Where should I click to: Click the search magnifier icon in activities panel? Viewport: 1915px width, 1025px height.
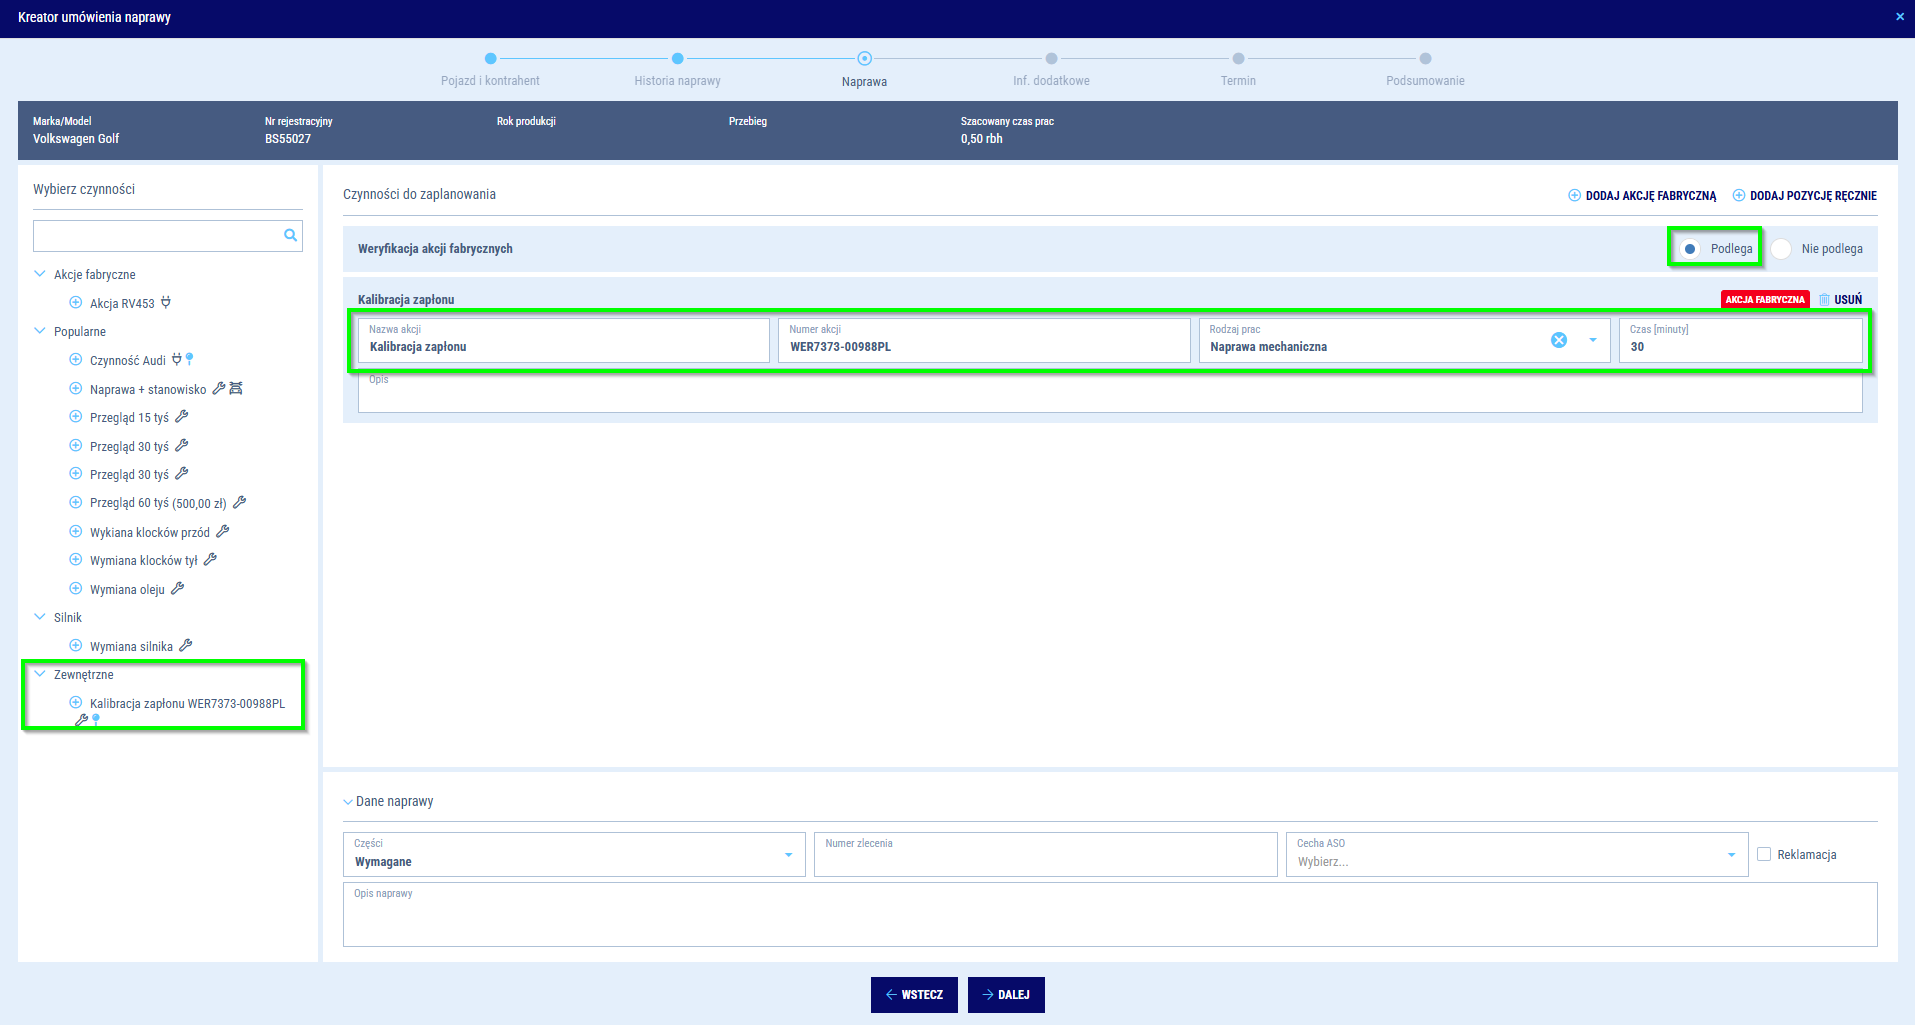pos(290,236)
